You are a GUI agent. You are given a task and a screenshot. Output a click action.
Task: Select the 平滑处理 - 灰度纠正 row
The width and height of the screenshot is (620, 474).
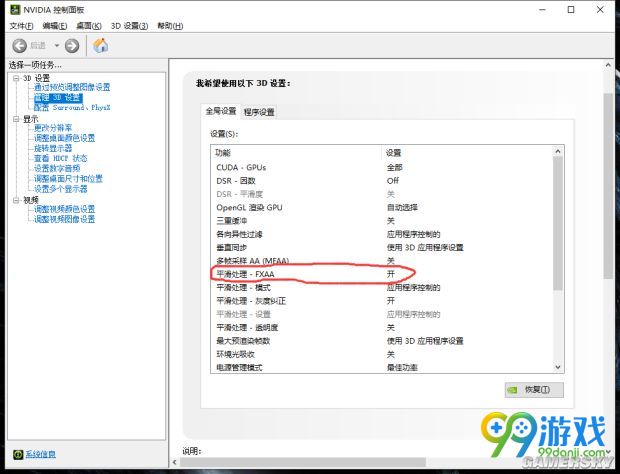point(382,301)
